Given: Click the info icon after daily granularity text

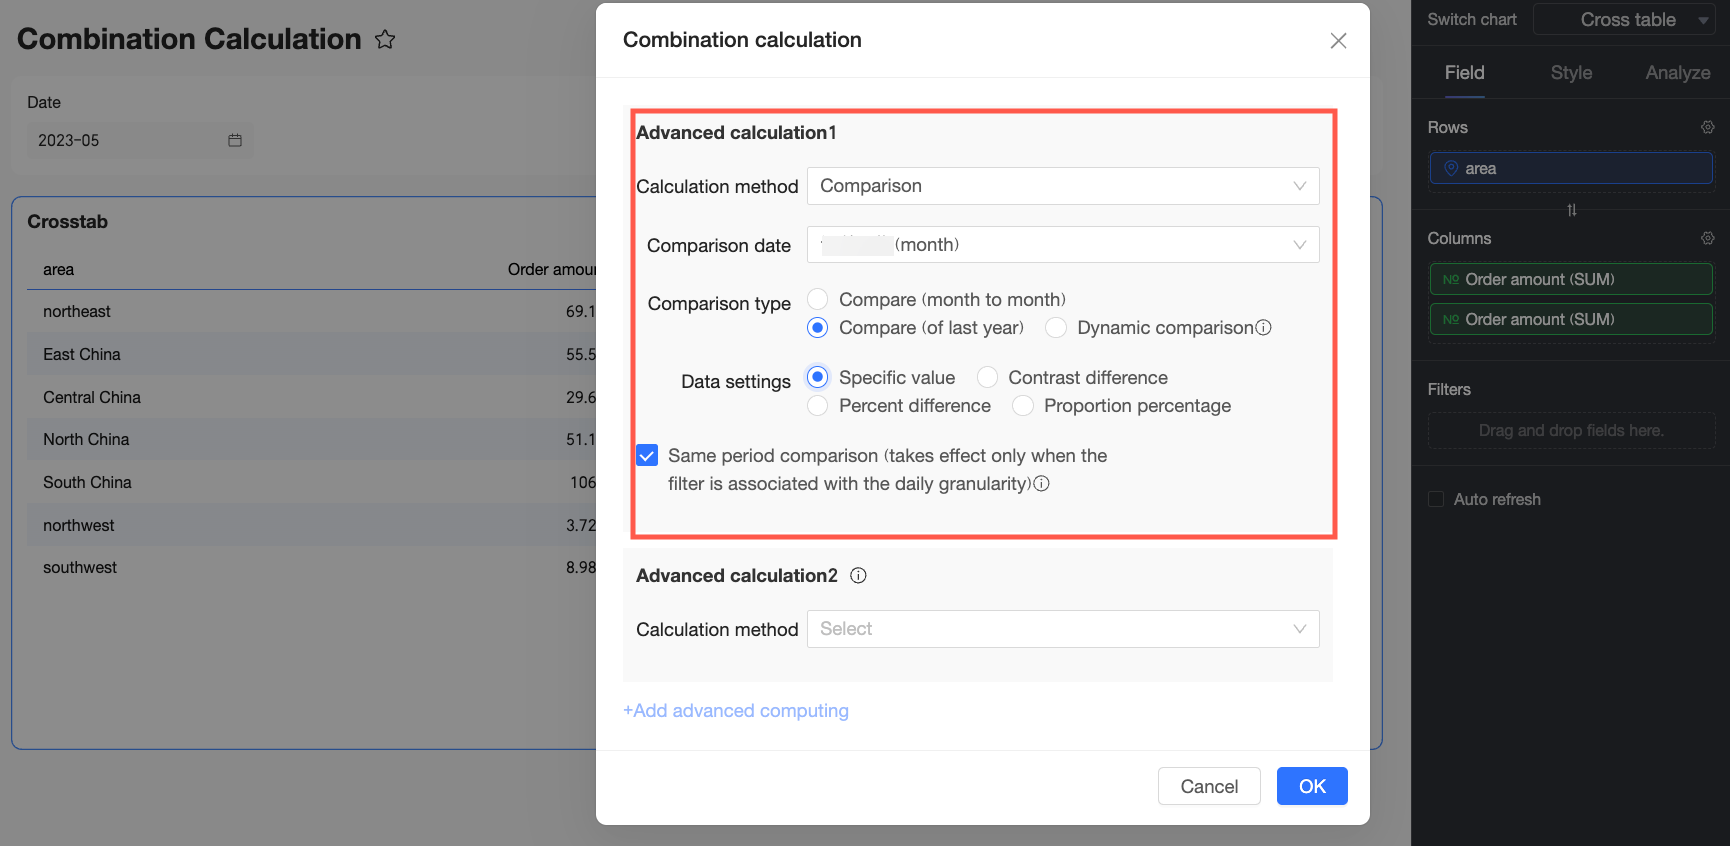Looking at the screenshot, I should [x=1041, y=484].
